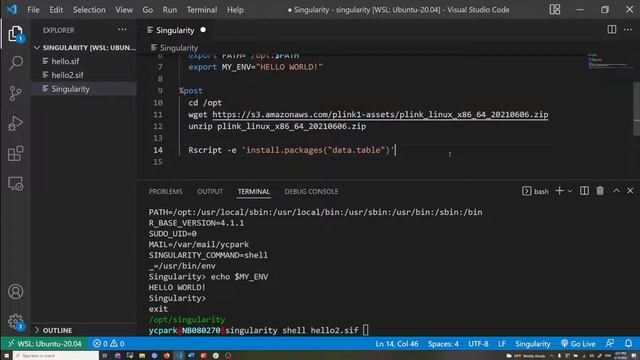Close the terminal panel

pos(630,191)
